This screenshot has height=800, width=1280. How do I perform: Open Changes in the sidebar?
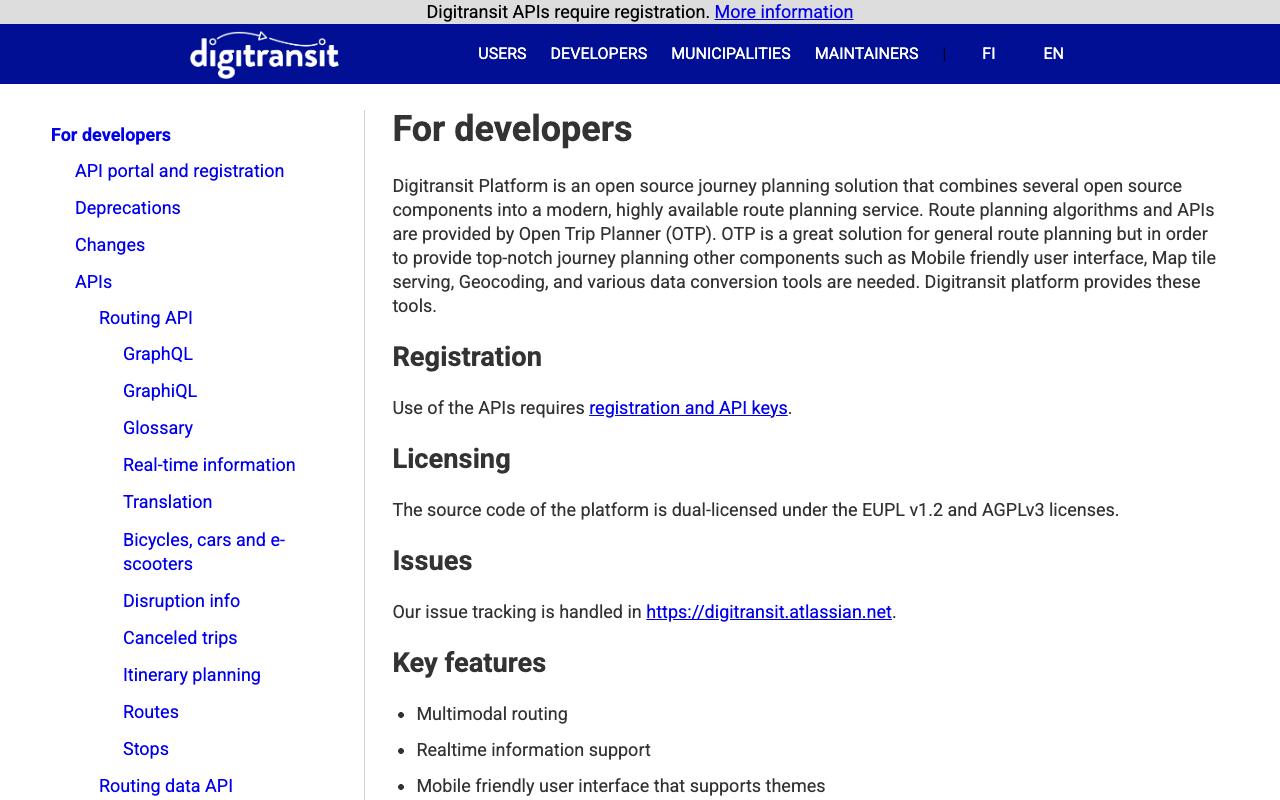pos(110,245)
